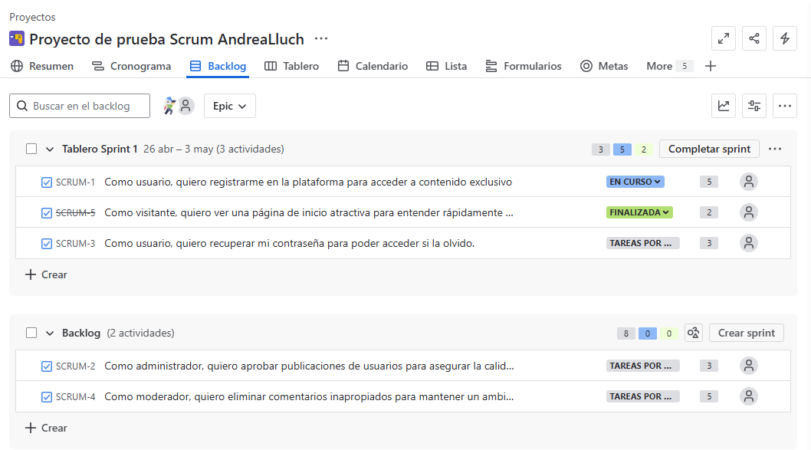This screenshot has height=450, width=811.
Task: Open the project icon next to Proyecto de prueba
Action: pos(17,39)
